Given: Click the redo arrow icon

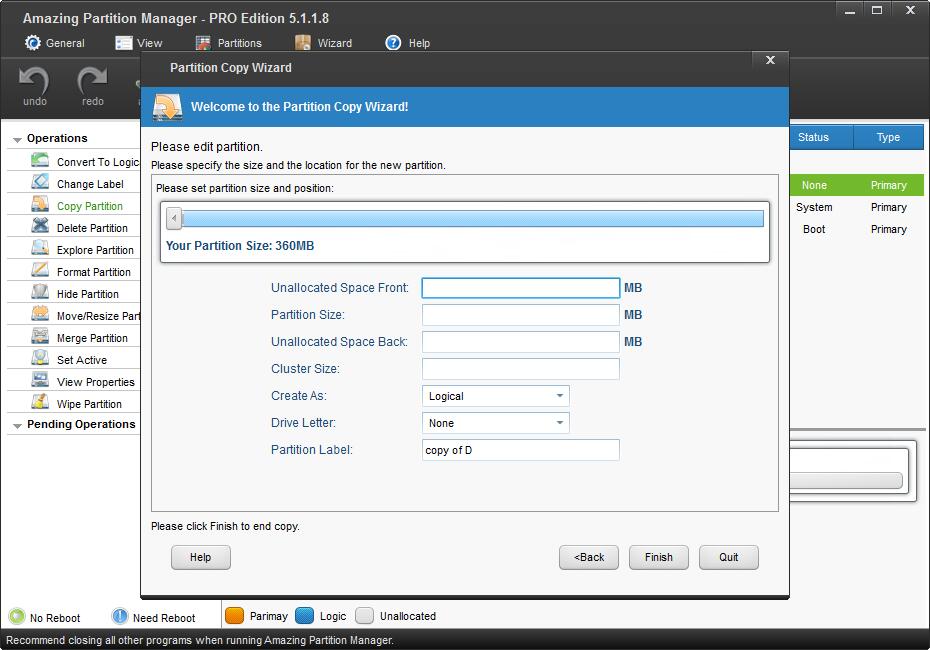Looking at the screenshot, I should coord(92,79).
